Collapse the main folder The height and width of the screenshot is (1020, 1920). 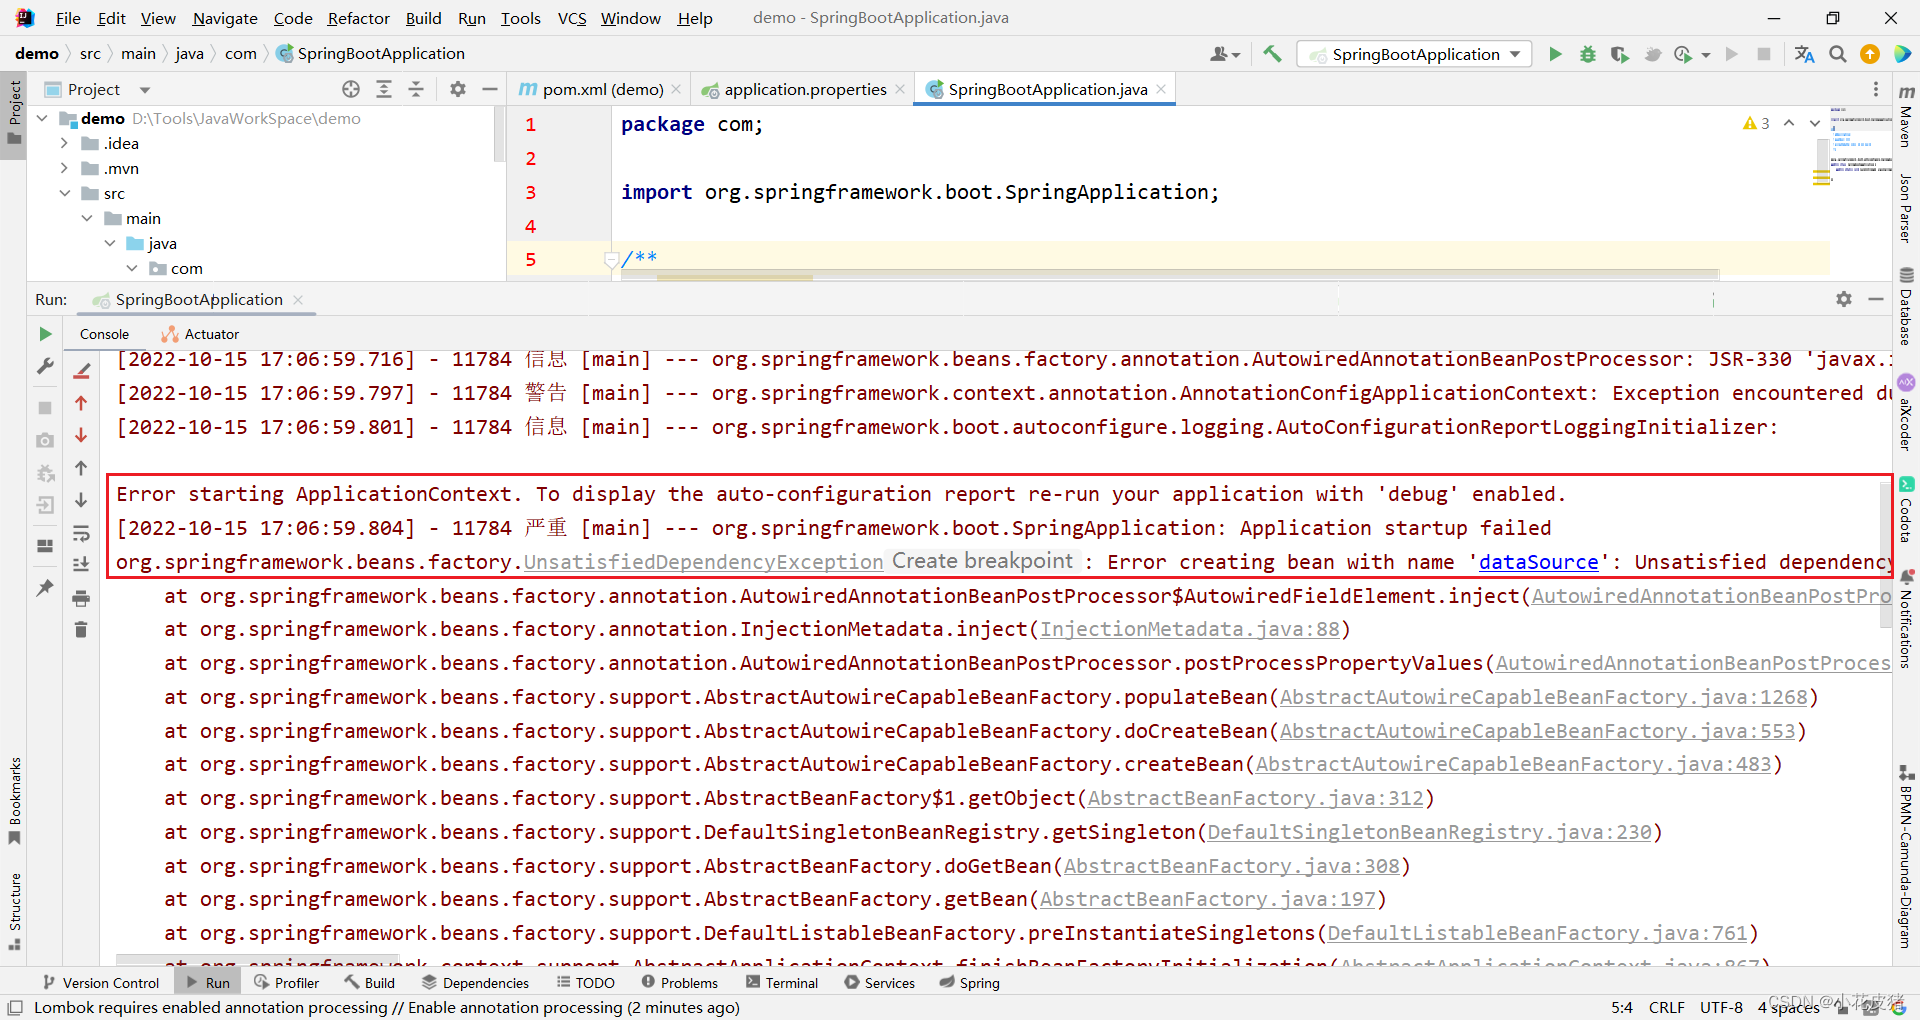click(87, 218)
